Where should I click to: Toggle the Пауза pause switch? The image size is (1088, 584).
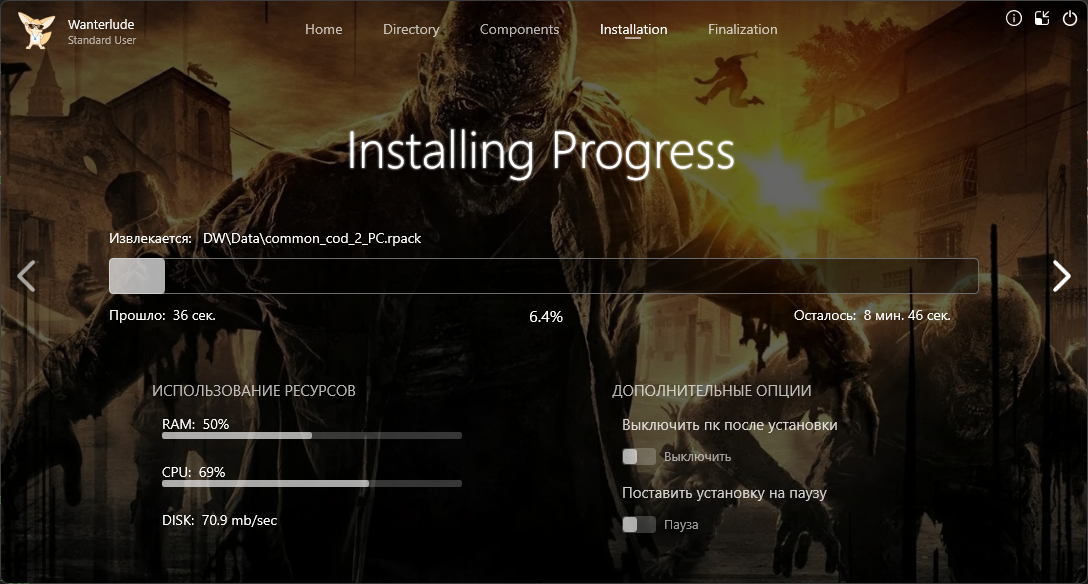(x=639, y=524)
